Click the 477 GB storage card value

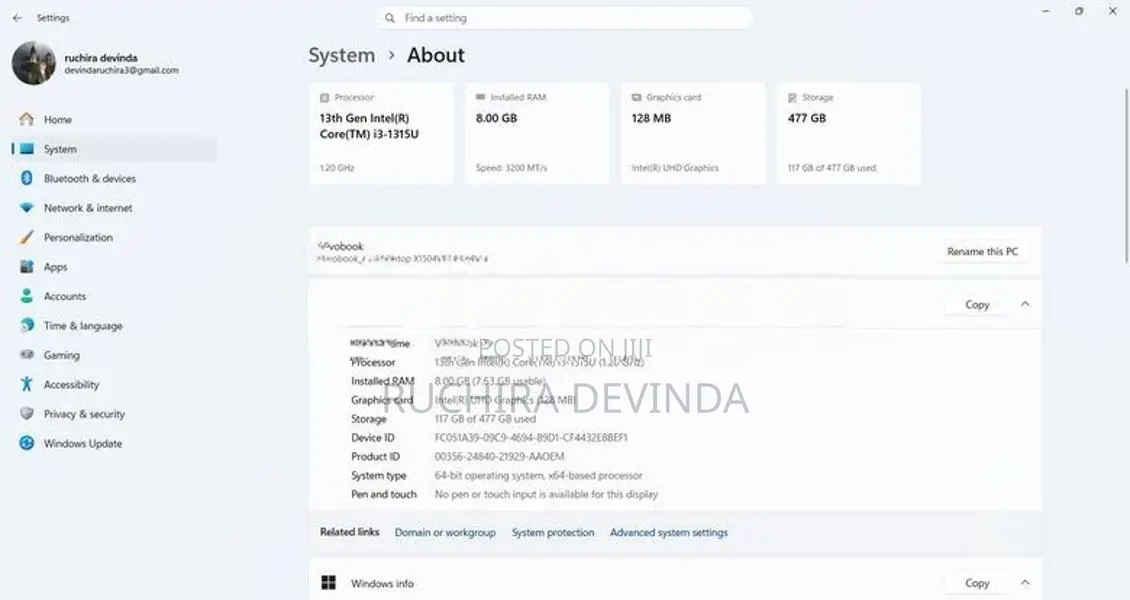pos(807,118)
